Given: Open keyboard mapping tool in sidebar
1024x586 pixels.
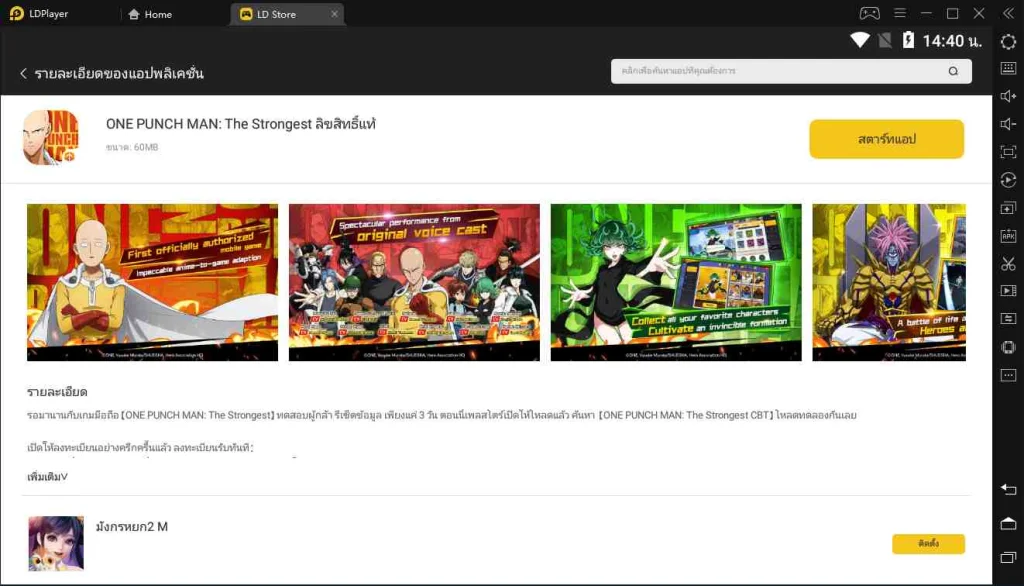Looking at the screenshot, I should click(x=1008, y=68).
